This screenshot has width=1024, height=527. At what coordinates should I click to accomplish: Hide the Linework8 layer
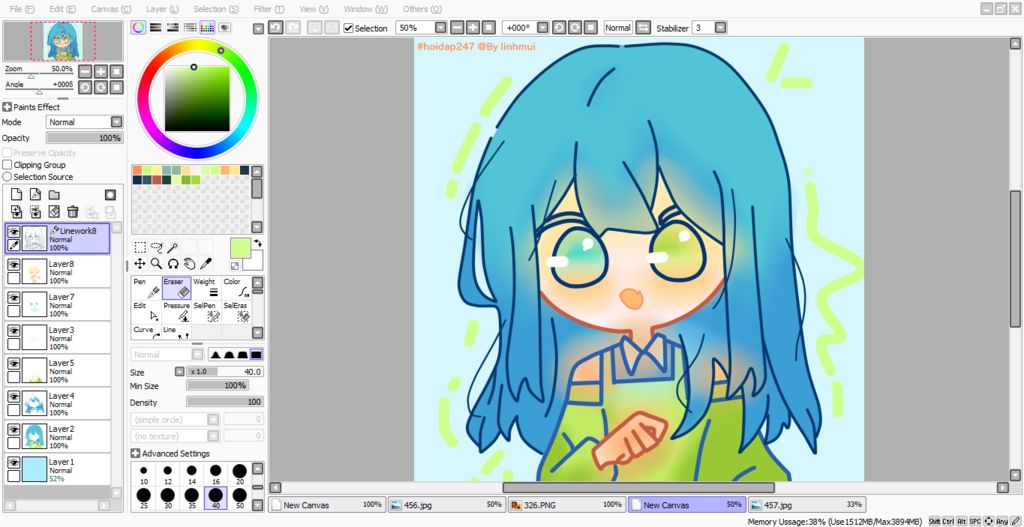tap(13, 231)
